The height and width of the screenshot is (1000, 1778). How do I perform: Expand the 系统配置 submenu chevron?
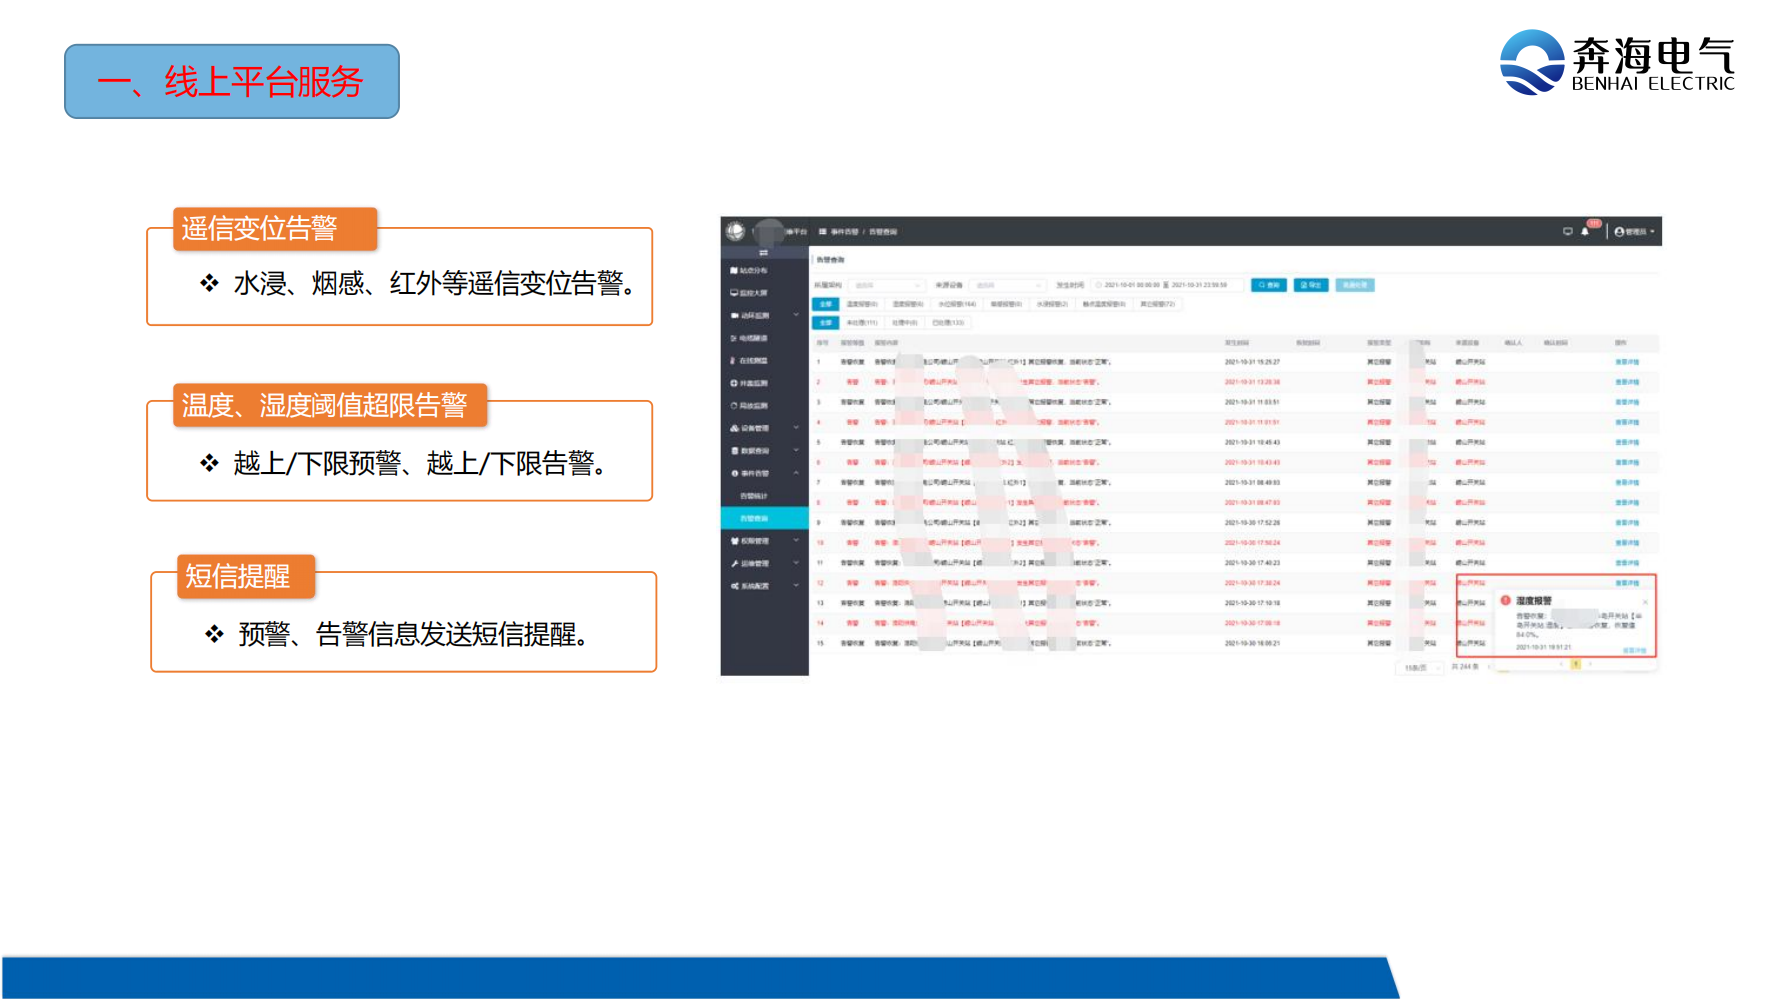pos(796,586)
